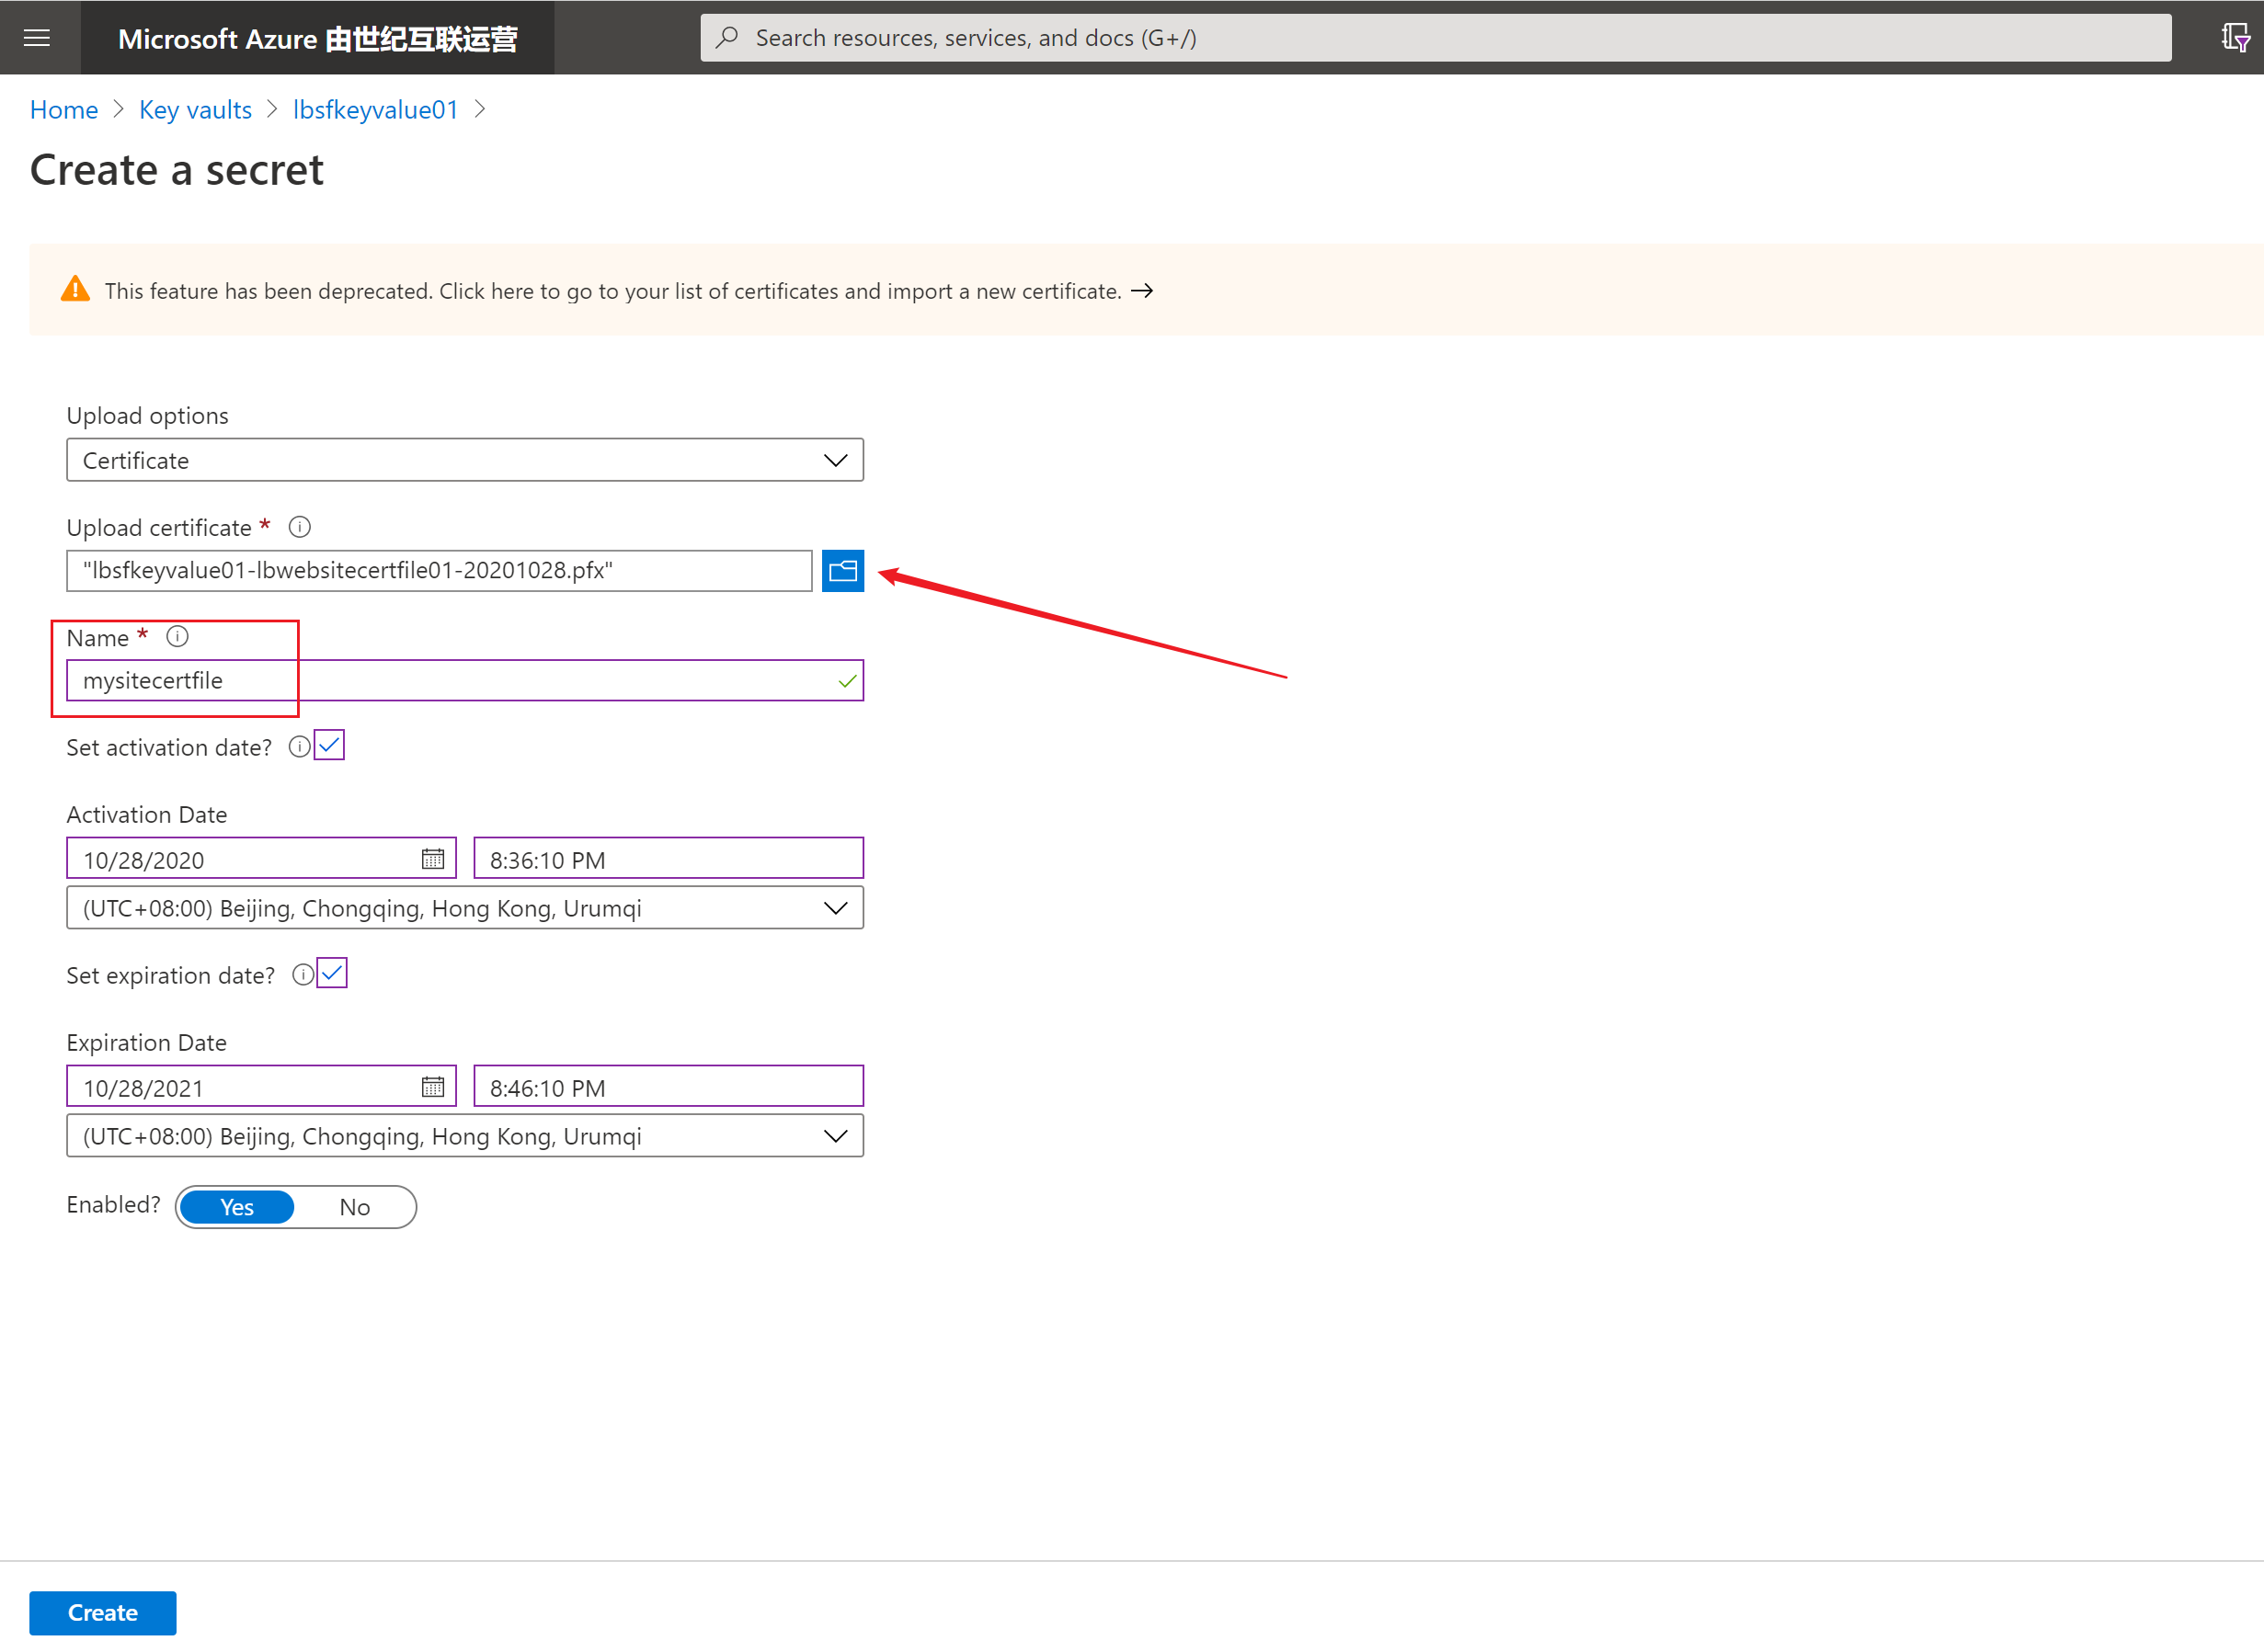This screenshot has height=1652, width=2264.
Task: Click the deprecated feature warning banner
Action: pos(612,291)
